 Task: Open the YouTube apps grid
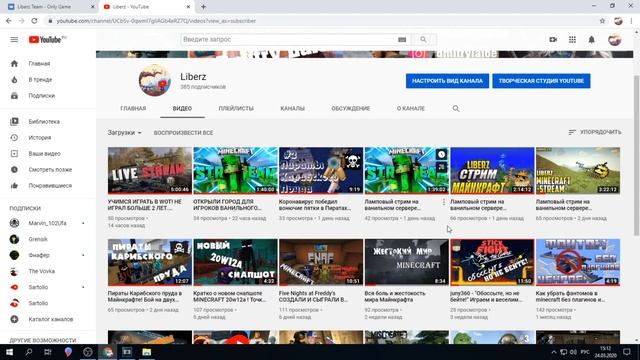coord(572,40)
